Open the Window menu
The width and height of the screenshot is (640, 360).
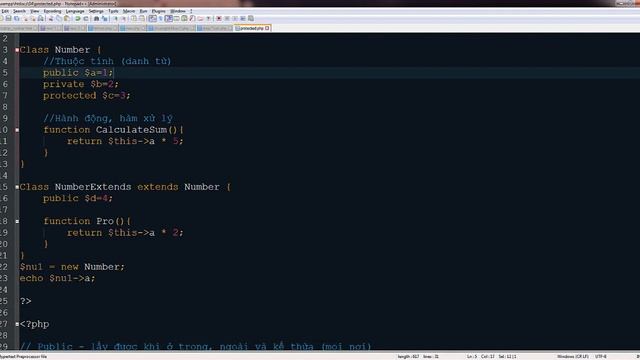tap(178, 11)
